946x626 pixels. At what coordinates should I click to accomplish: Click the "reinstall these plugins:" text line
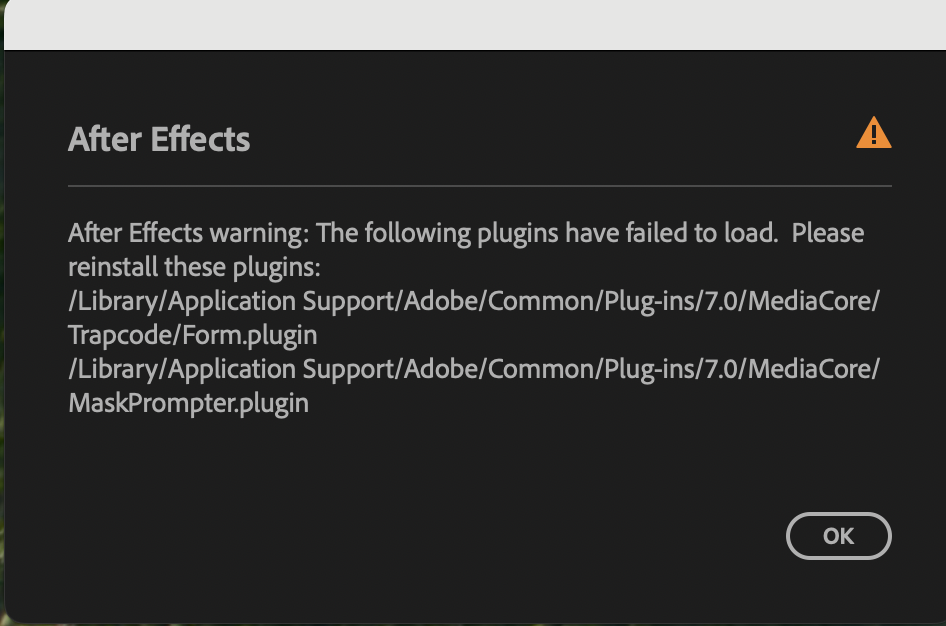tap(194, 268)
